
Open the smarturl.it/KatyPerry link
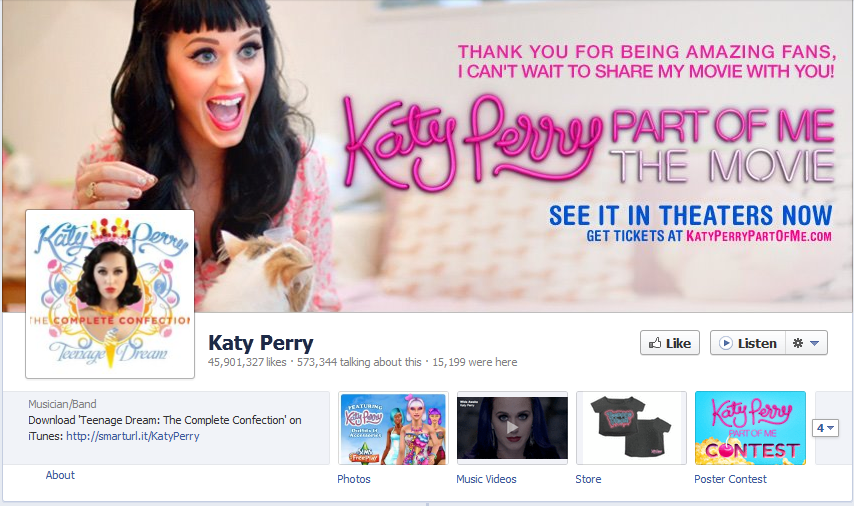click(x=133, y=436)
